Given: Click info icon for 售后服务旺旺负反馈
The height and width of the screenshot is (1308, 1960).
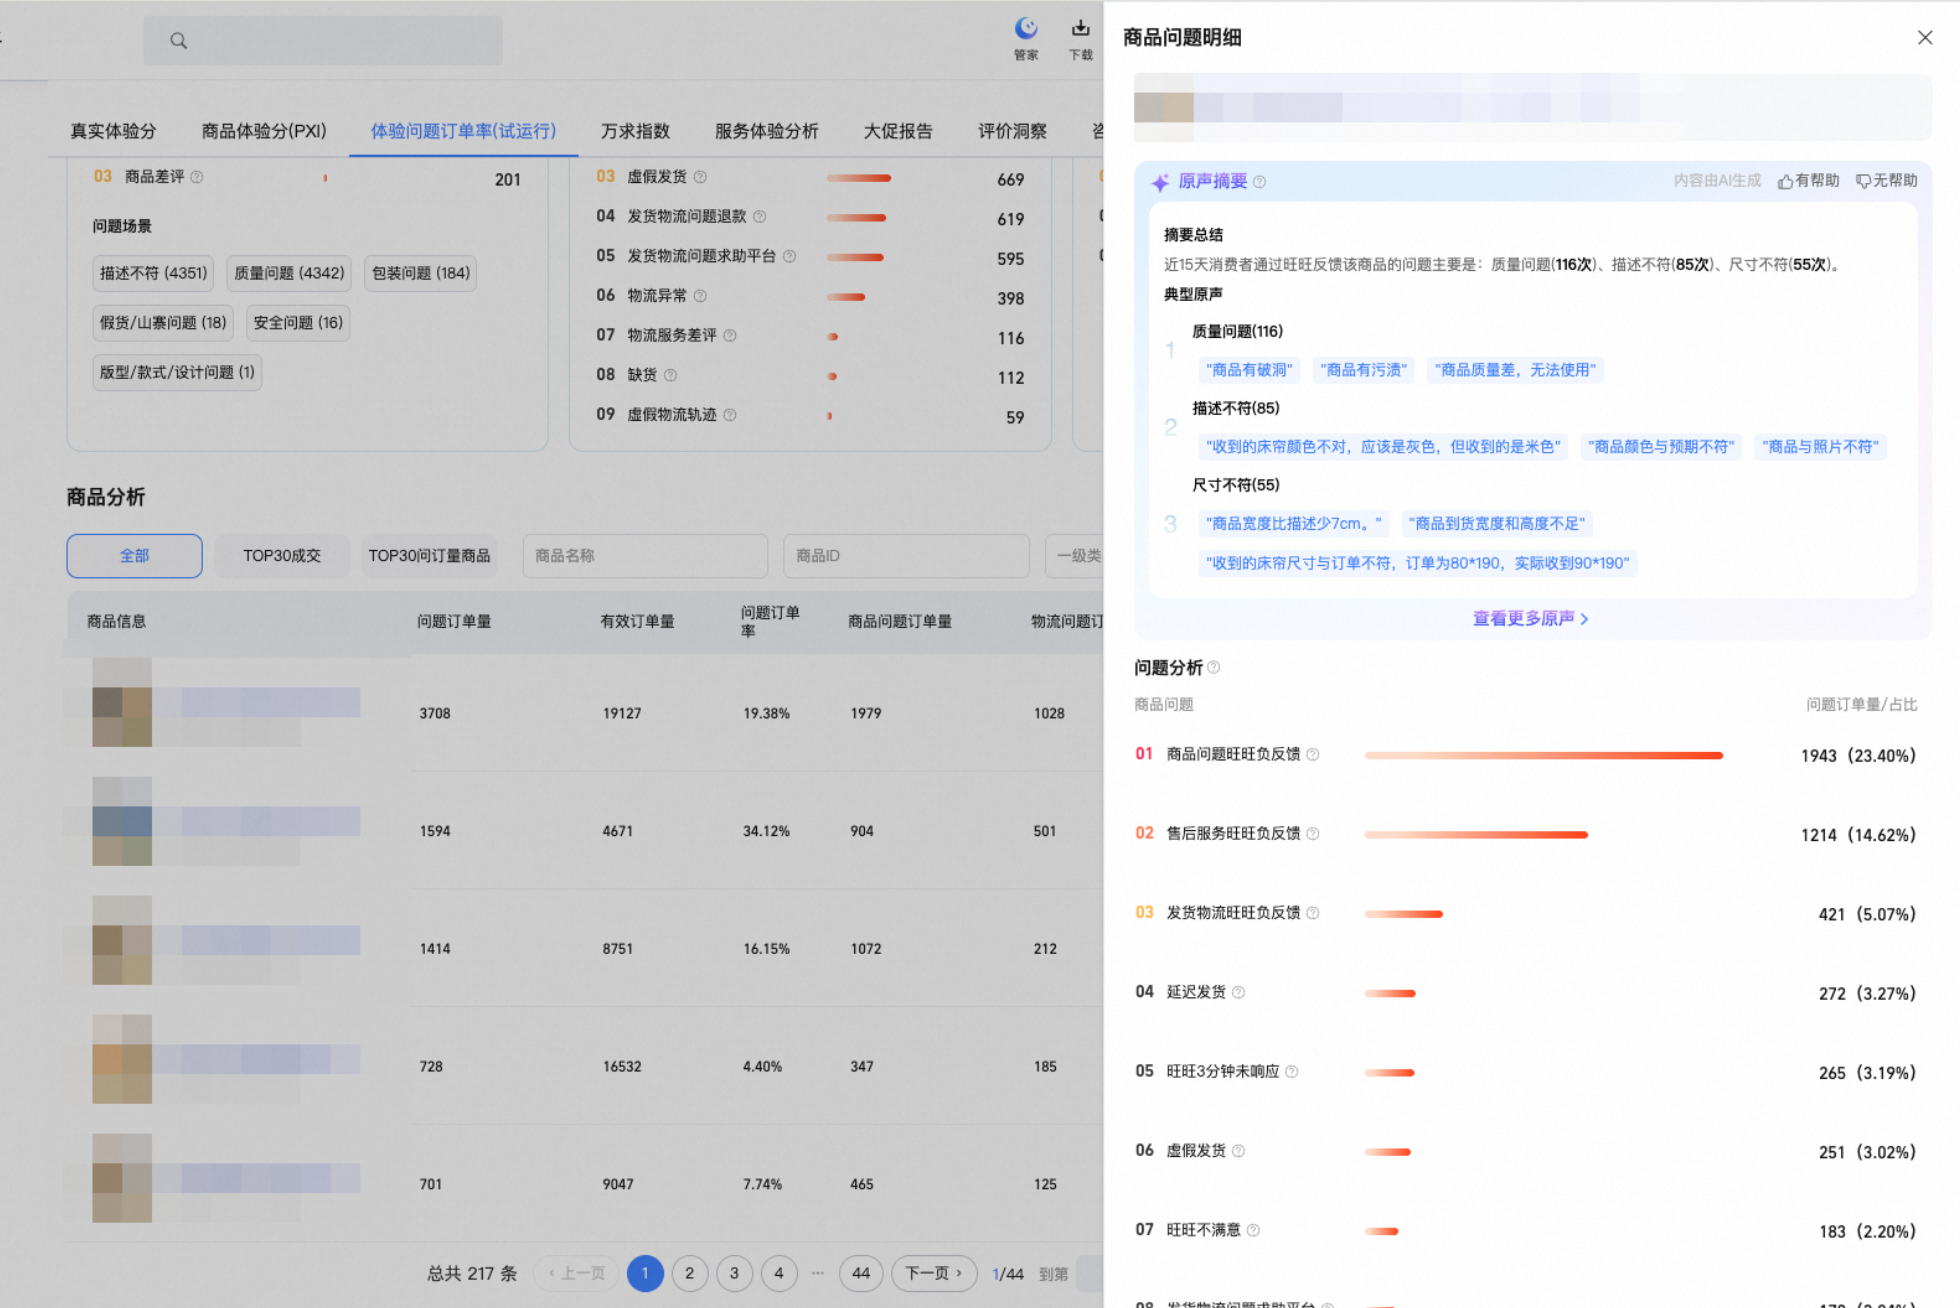Looking at the screenshot, I should point(1313,833).
